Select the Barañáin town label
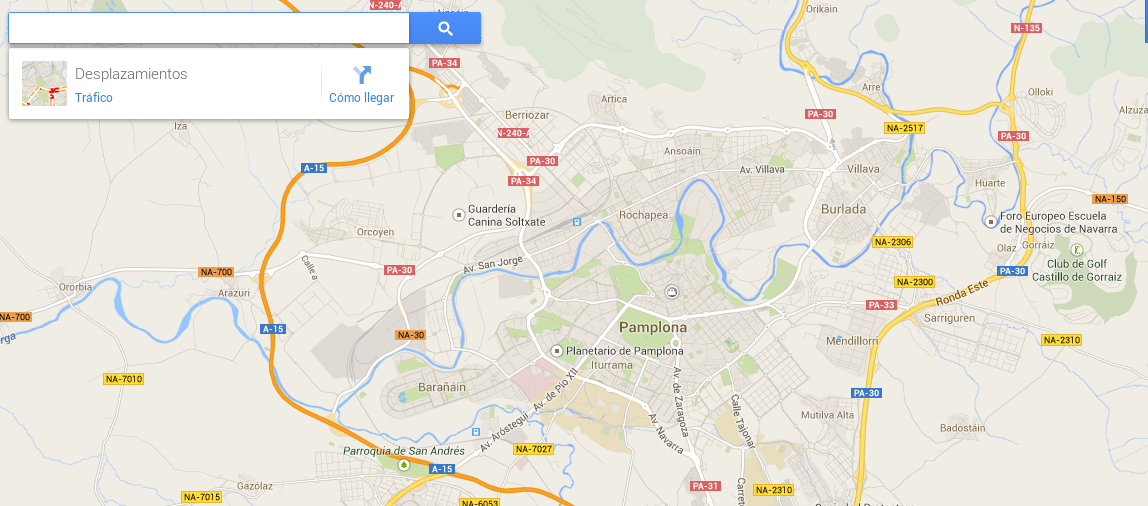 (x=441, y=387)
